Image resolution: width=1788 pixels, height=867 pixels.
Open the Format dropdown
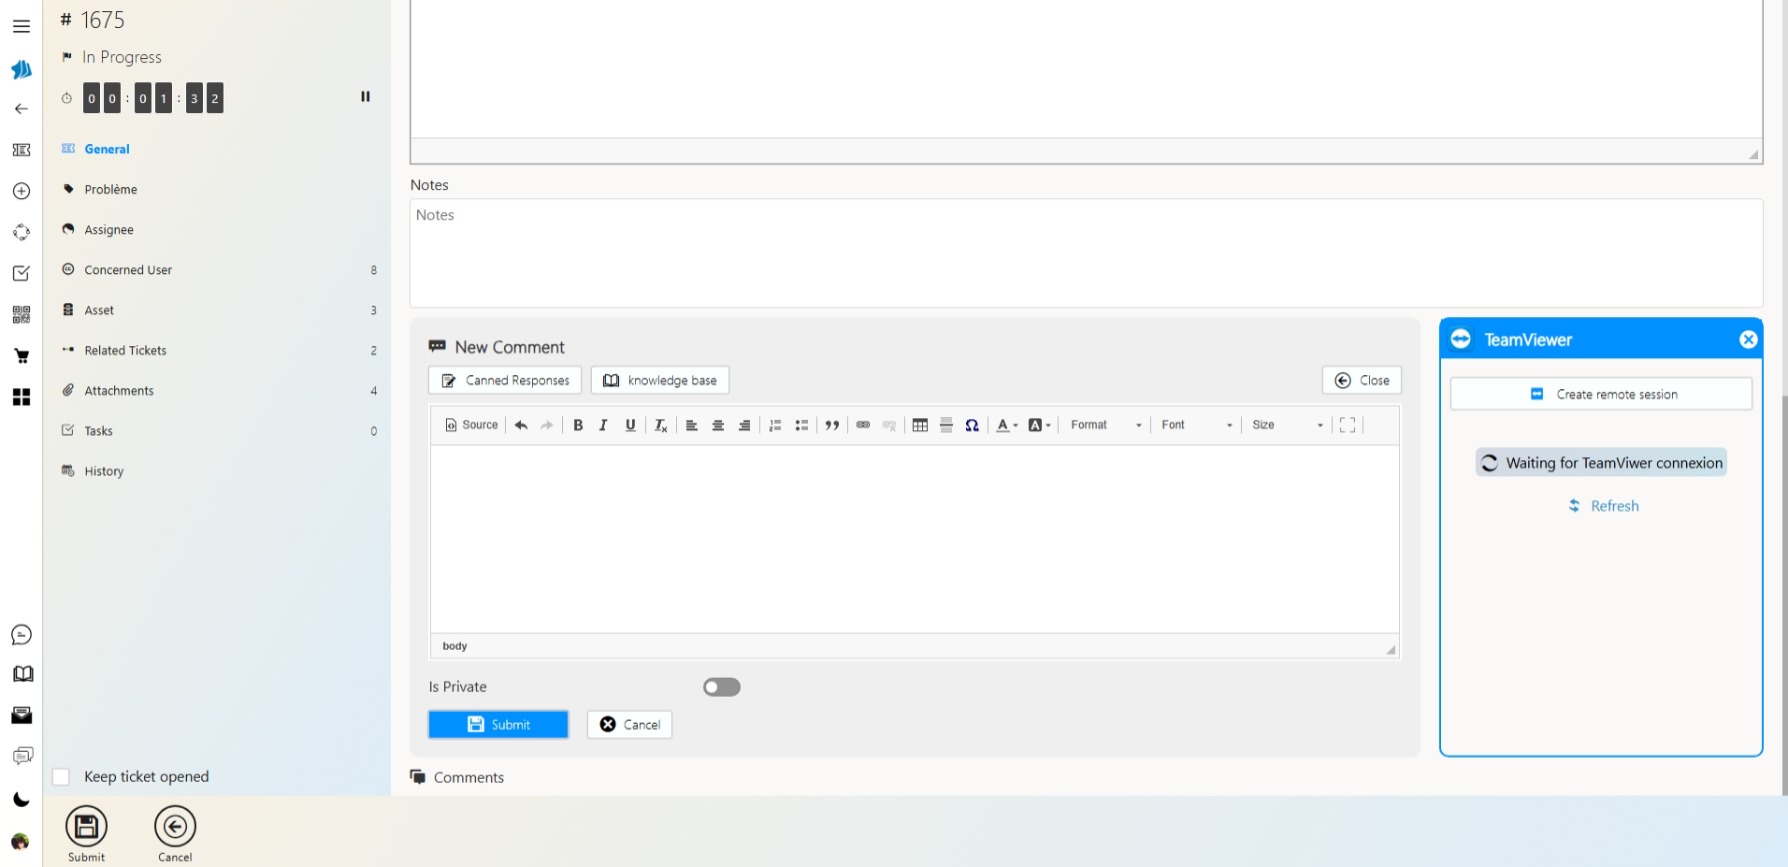pyautogui.click(x=1105, y=425)
